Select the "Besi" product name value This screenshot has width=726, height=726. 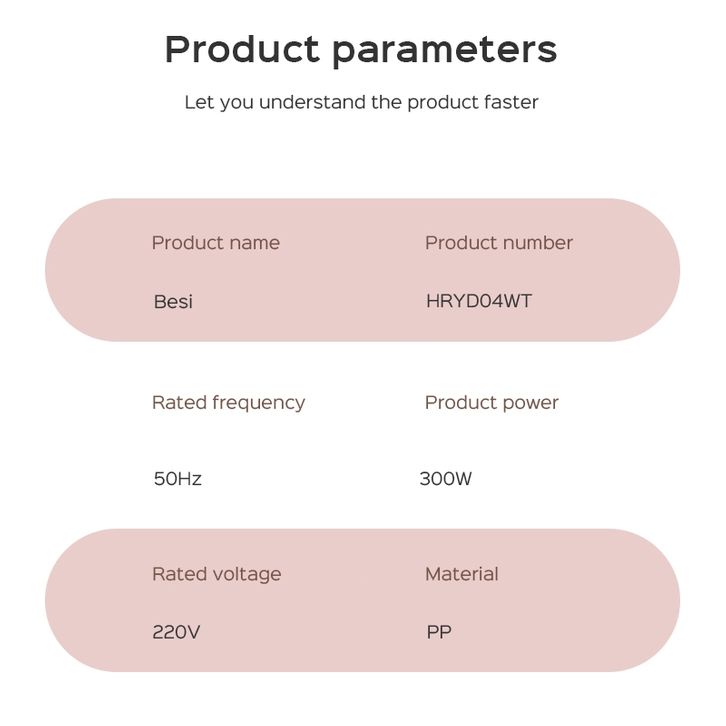[x=173, y=301]
